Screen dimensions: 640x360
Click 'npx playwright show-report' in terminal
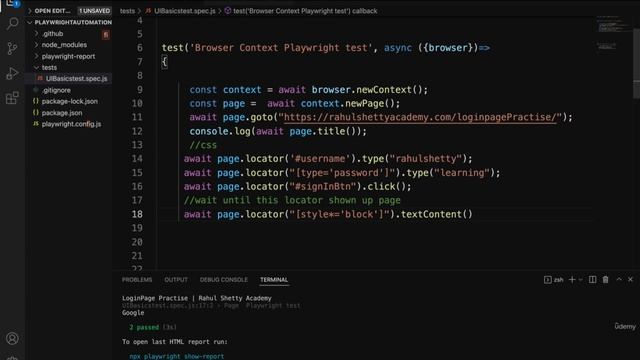(176, 356)
